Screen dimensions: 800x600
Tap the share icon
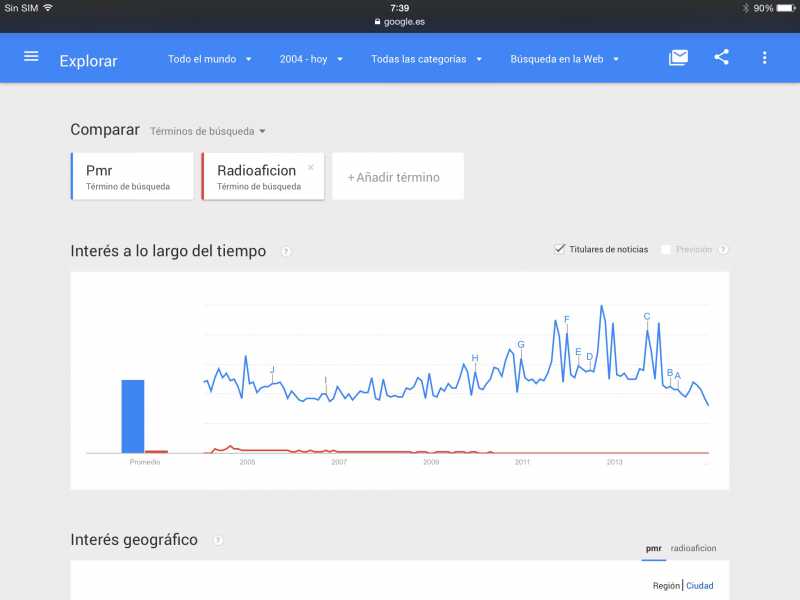click(x=721, y=57)
